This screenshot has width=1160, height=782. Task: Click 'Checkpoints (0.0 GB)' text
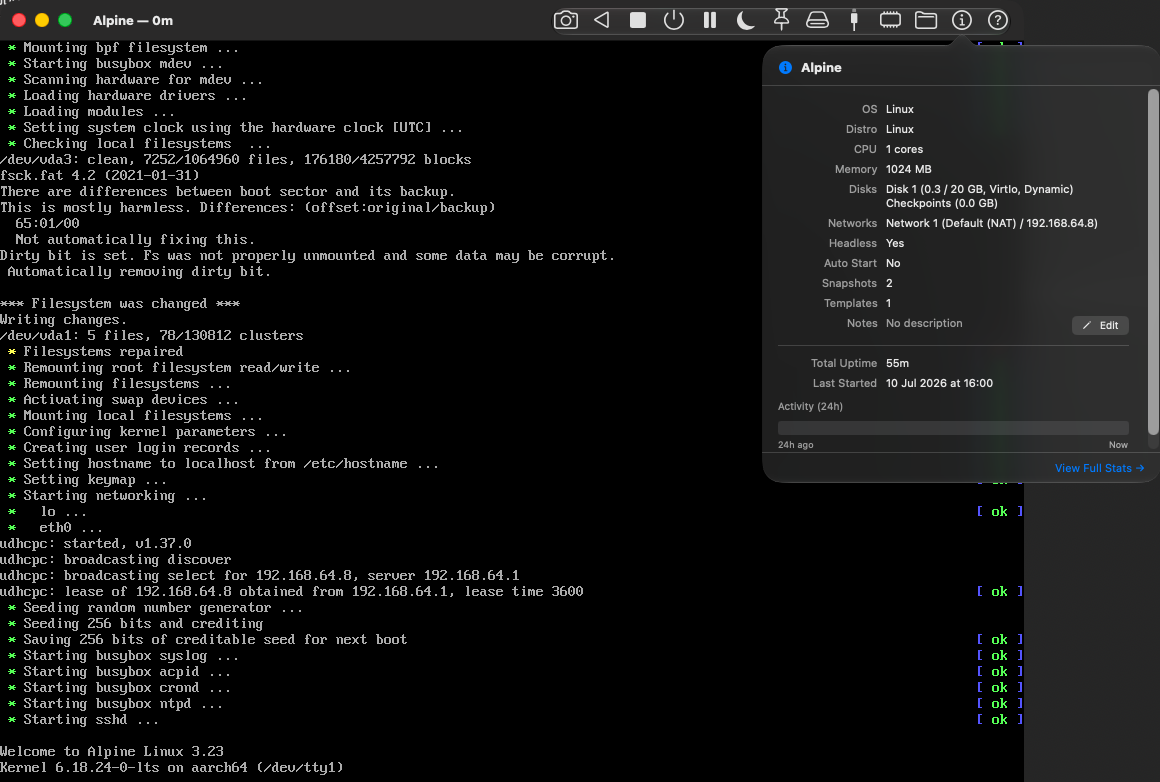tap(942, 203)
